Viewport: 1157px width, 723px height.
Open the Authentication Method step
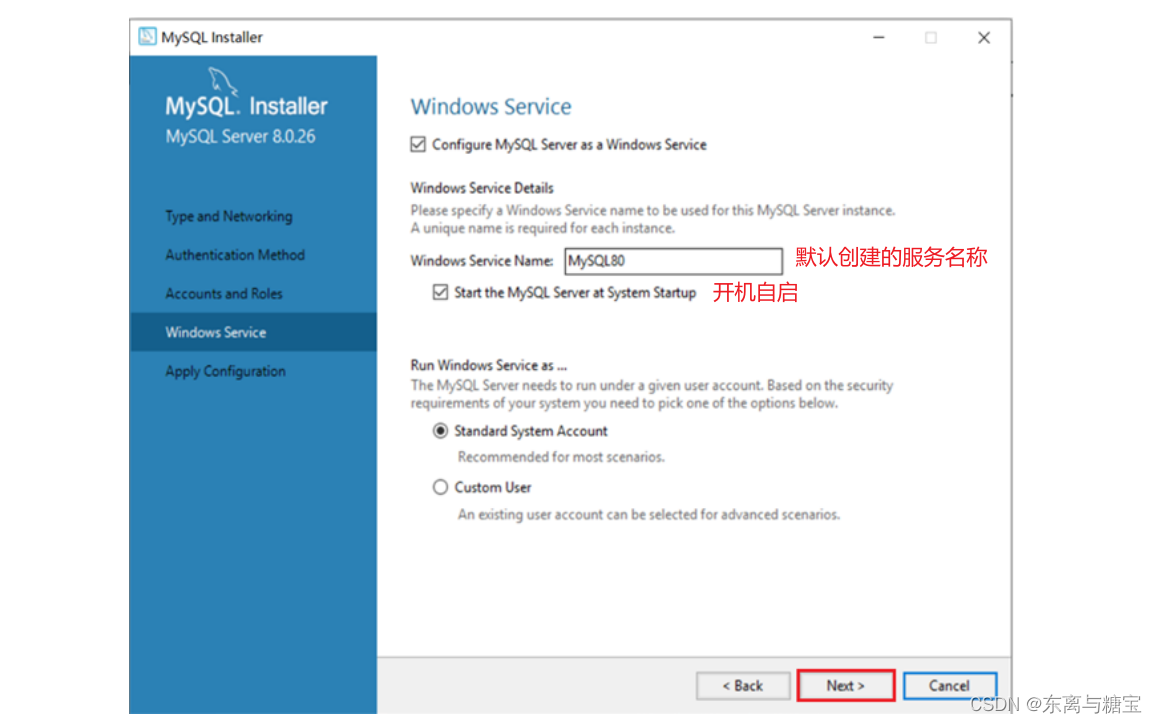(x=235, y=255)
